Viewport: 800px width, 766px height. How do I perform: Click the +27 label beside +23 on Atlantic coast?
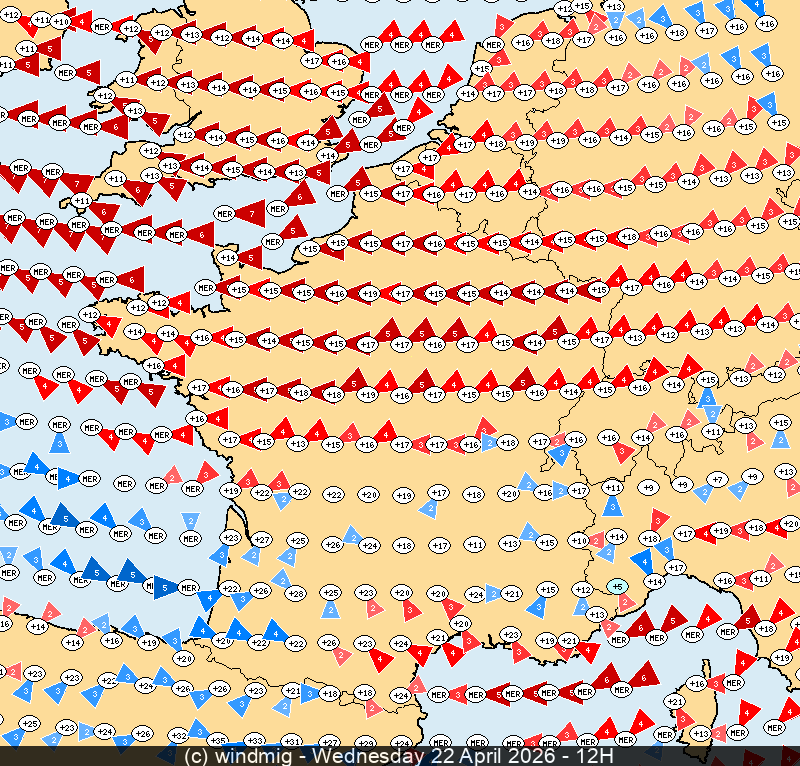(263, 540)
